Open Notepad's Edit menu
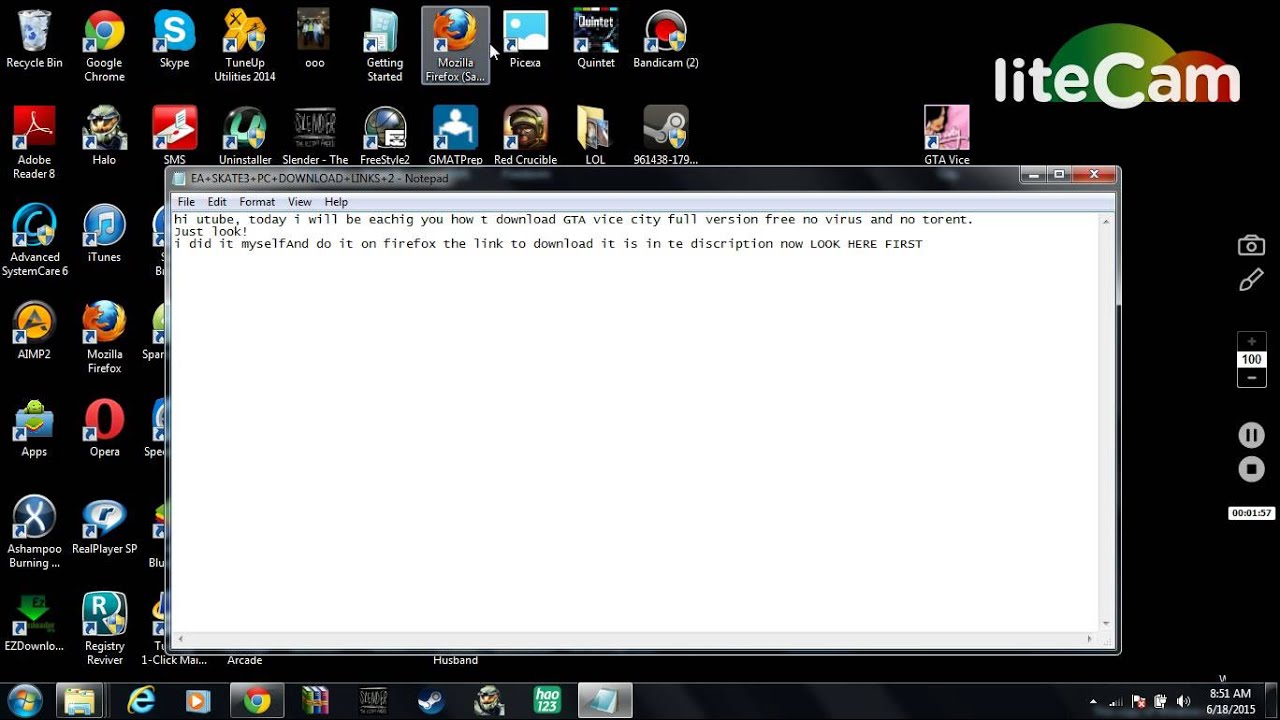This screenshot has width=1280, height=720. [217, 202]
